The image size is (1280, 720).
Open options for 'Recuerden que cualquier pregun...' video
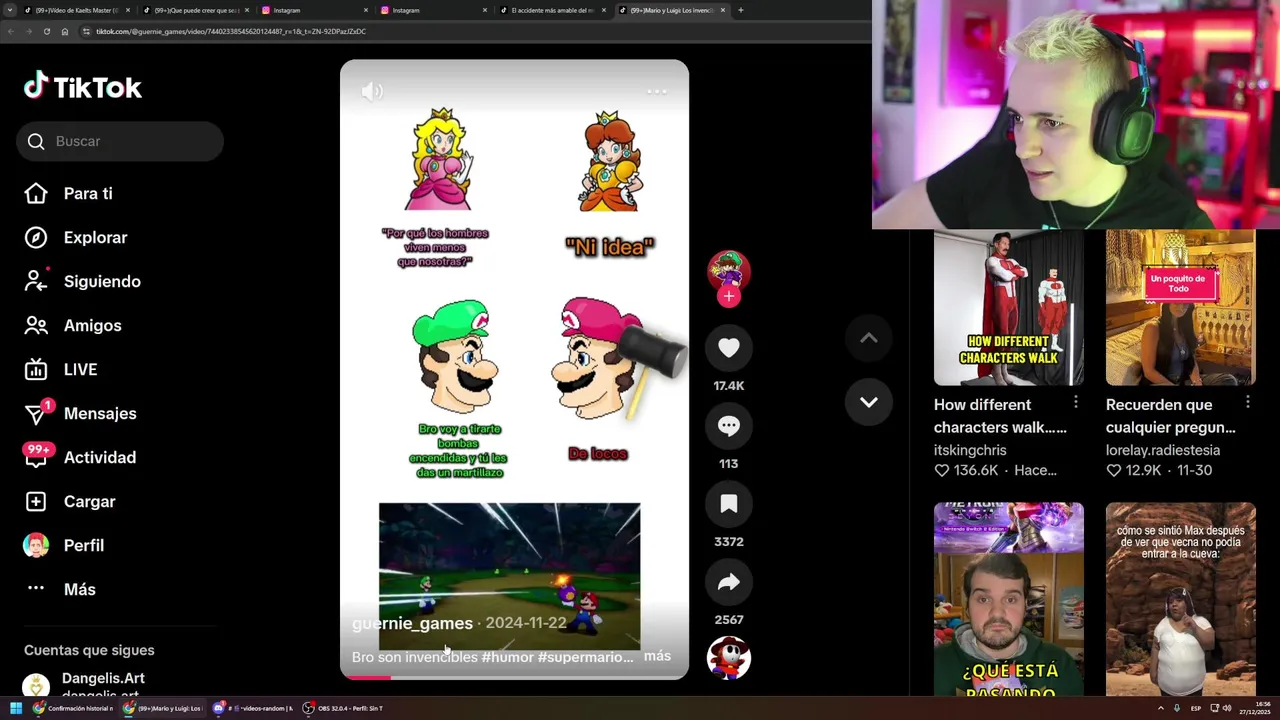(1247, 402)
